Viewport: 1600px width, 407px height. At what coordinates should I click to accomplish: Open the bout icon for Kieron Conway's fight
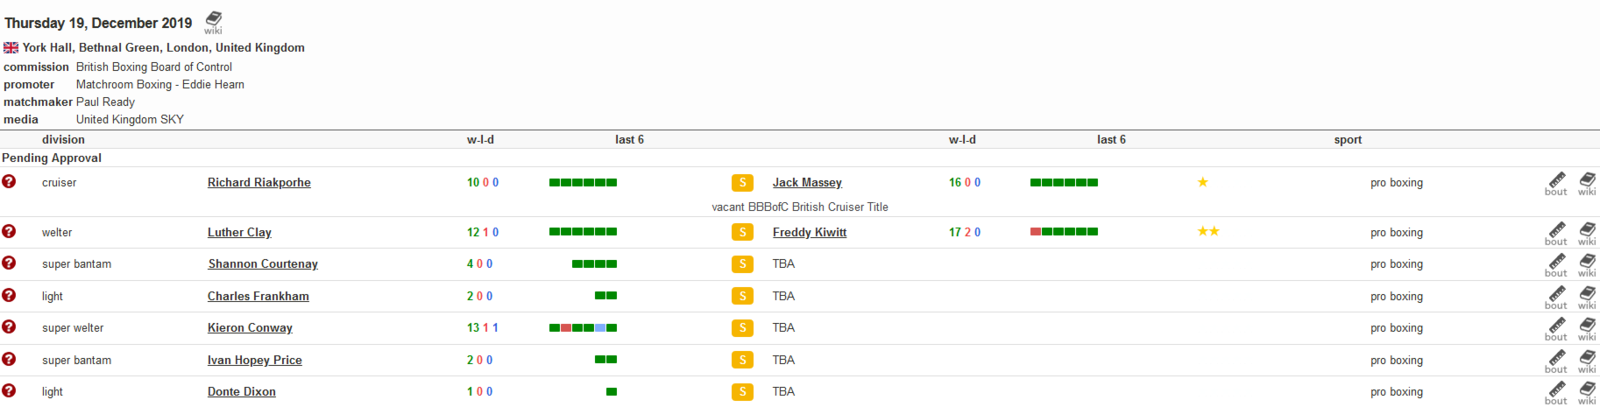pyautogui.click(x=1556, y=329)
